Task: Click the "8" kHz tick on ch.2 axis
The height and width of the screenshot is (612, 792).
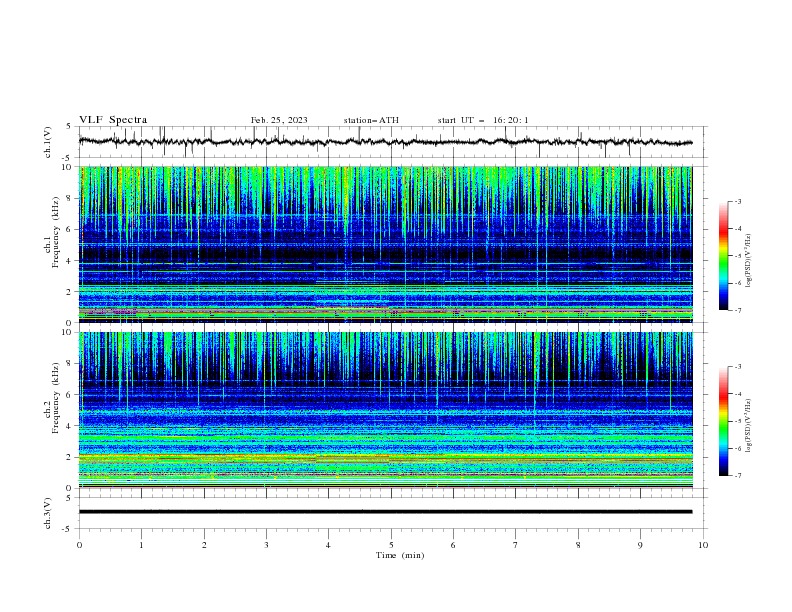Action: [71, 364]
